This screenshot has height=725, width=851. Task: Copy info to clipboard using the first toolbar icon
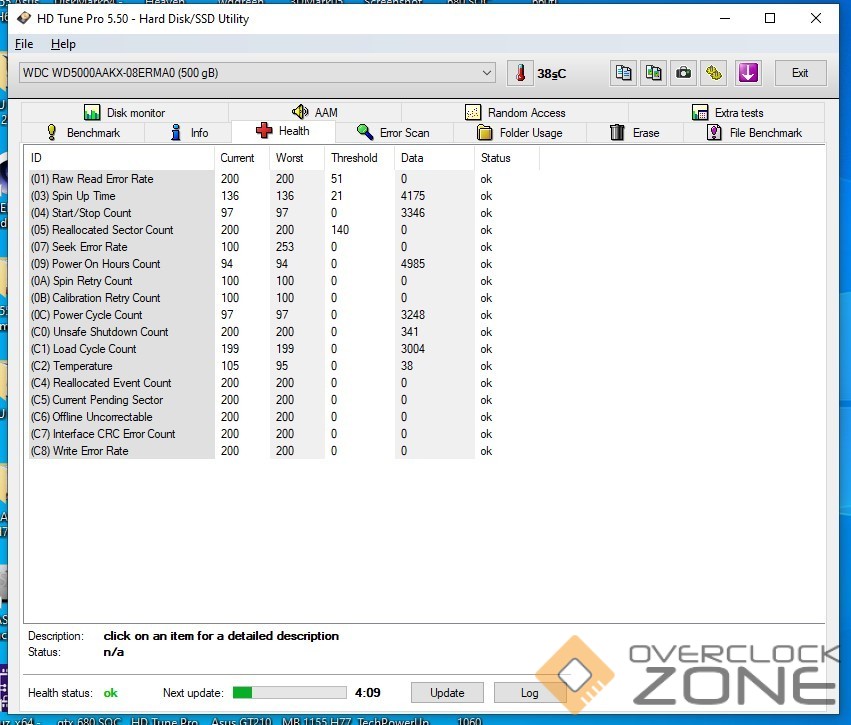[x=623, y=73]
